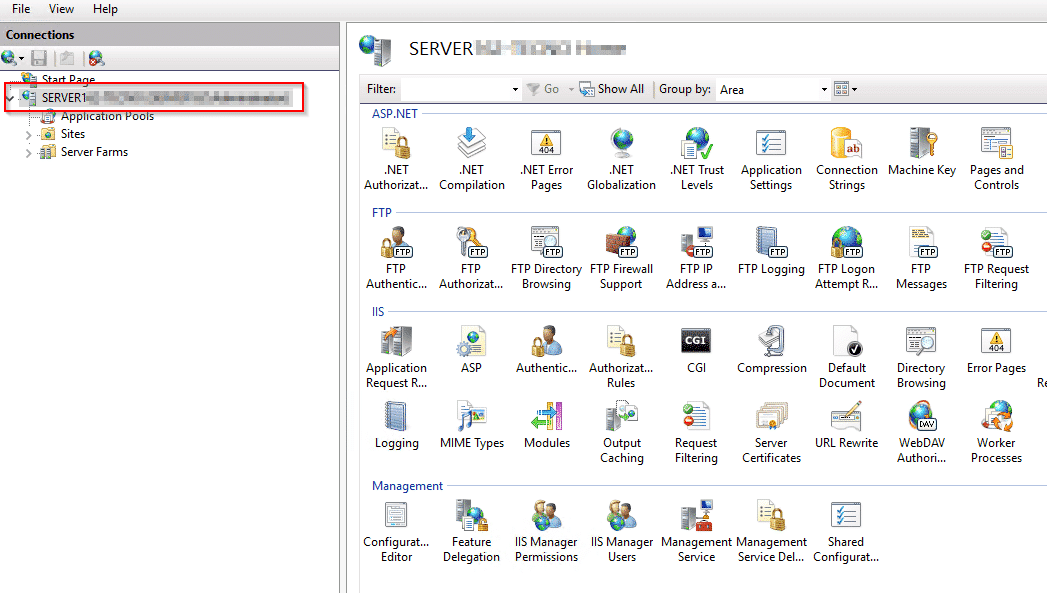
Task: Collapse the SERVER1 tree node
Action: 10,98
